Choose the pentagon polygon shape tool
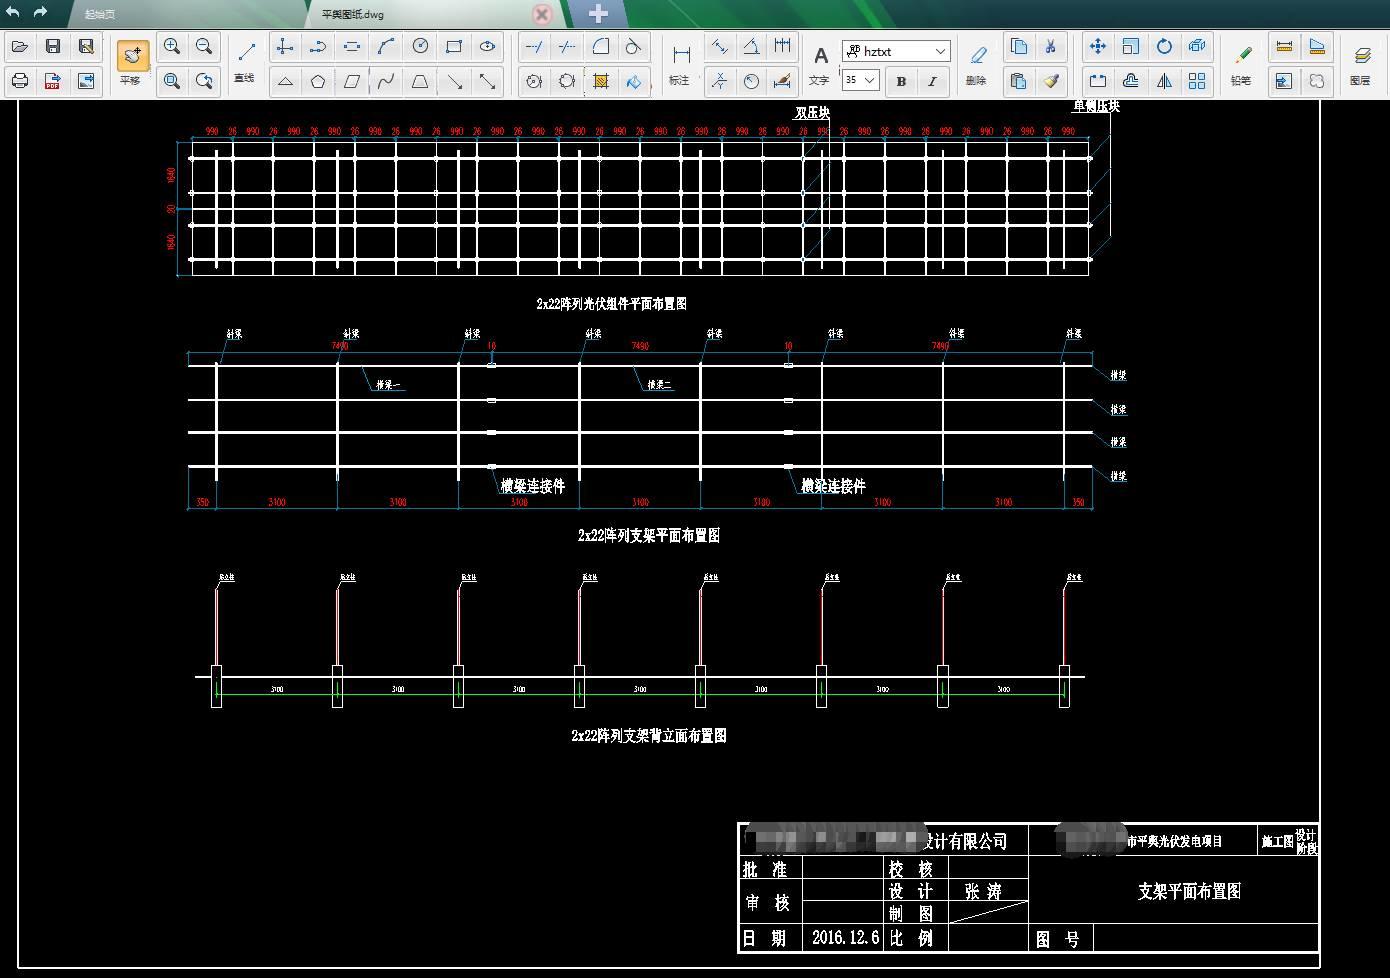1390x978 pixels. (x=318, y=81)
